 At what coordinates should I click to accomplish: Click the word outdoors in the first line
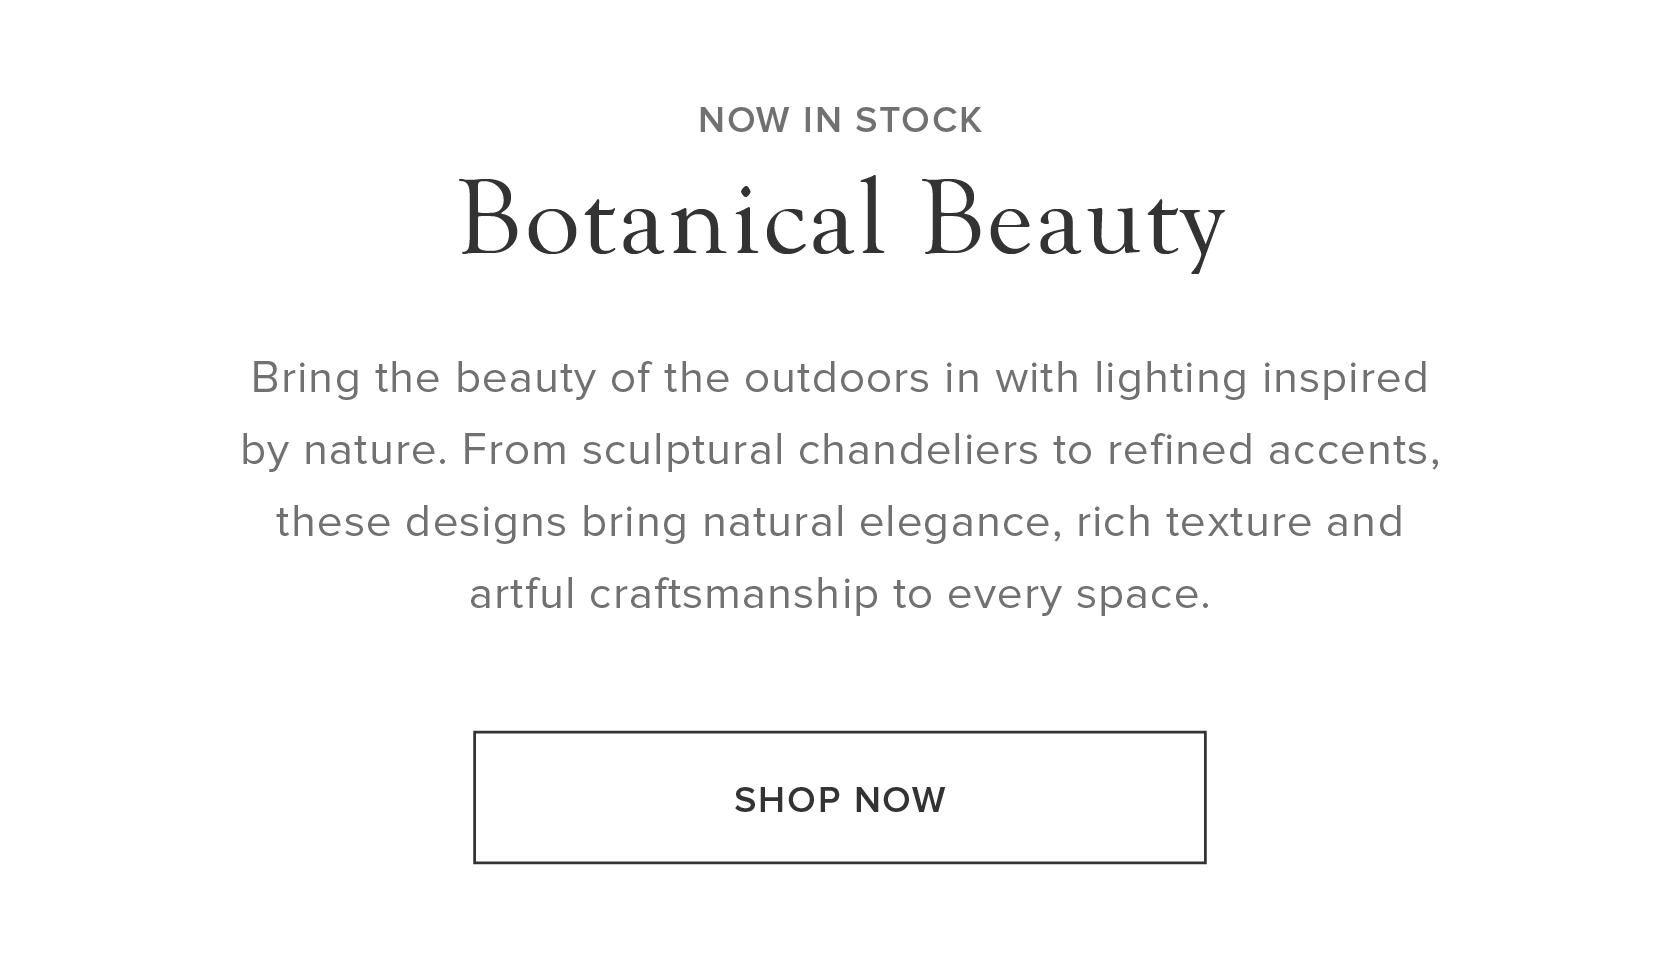coord(837,378)
